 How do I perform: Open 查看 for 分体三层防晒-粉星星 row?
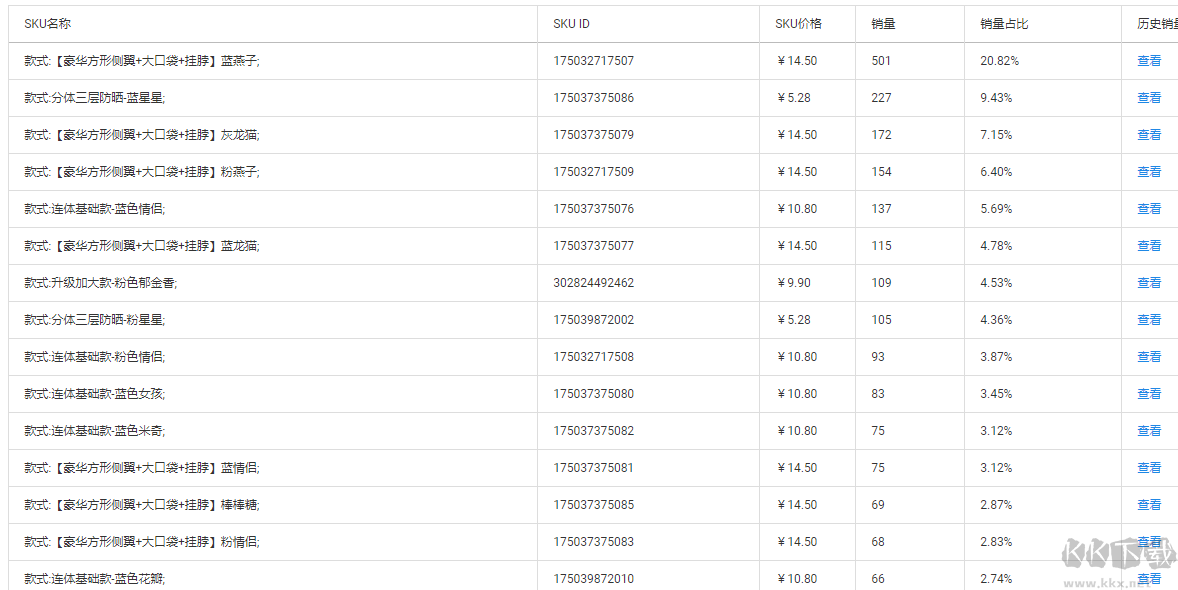[1149, 320]
